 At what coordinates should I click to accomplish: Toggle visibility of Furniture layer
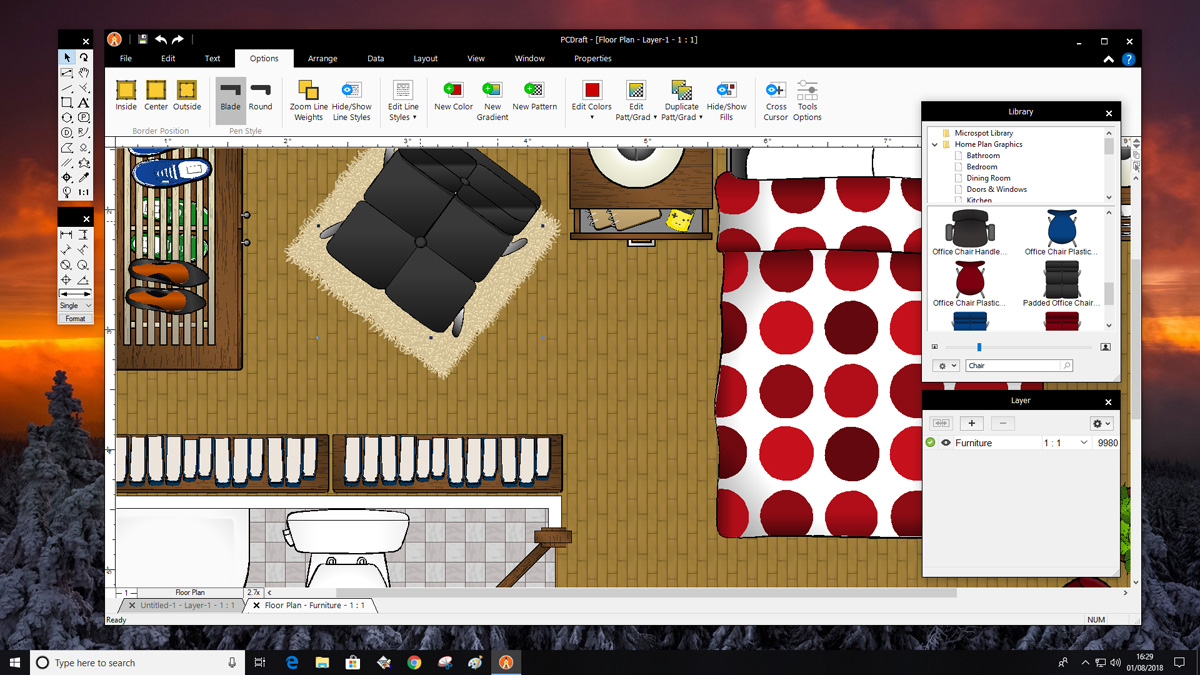pos(946,443)
